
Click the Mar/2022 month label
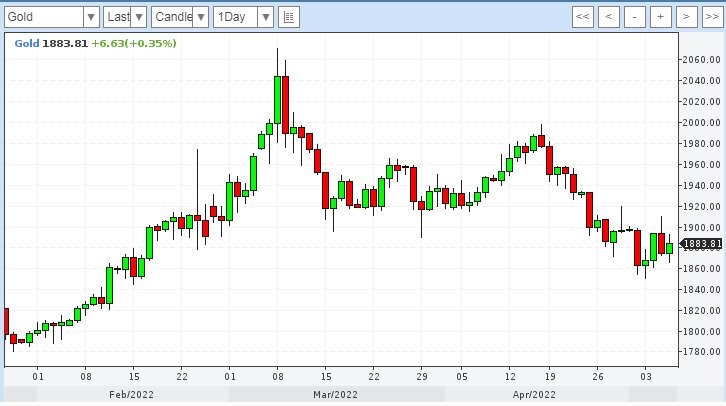(335, 395)
